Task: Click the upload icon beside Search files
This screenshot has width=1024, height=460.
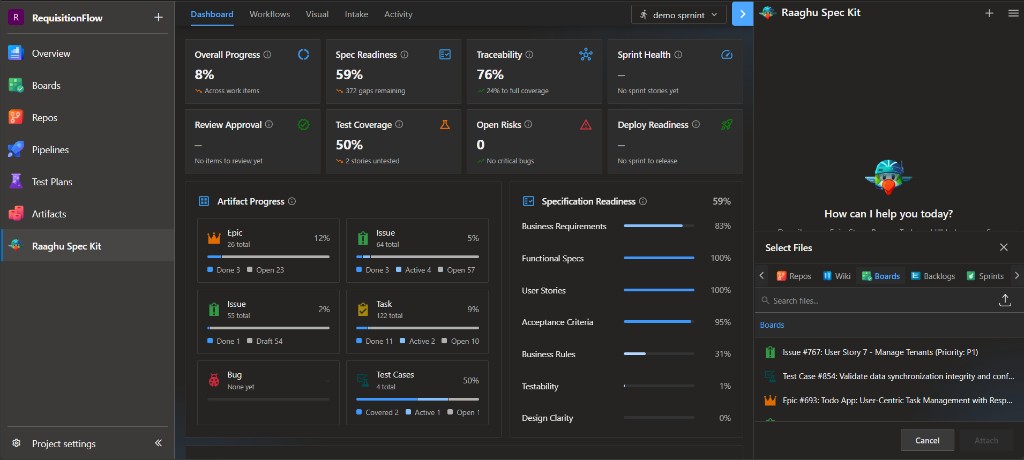Action: 1004,300
